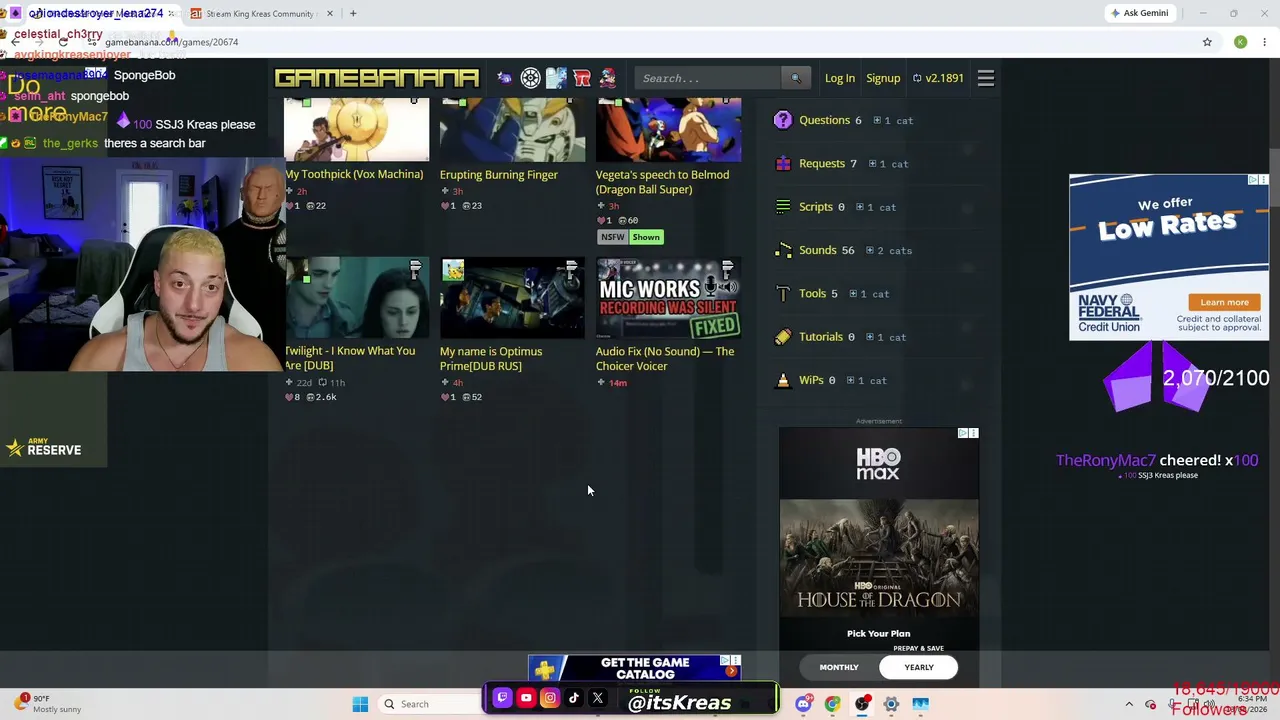Open the 'Erupting Burning Finger' title
Screen dimensions: 1280x720
point(499,174)
